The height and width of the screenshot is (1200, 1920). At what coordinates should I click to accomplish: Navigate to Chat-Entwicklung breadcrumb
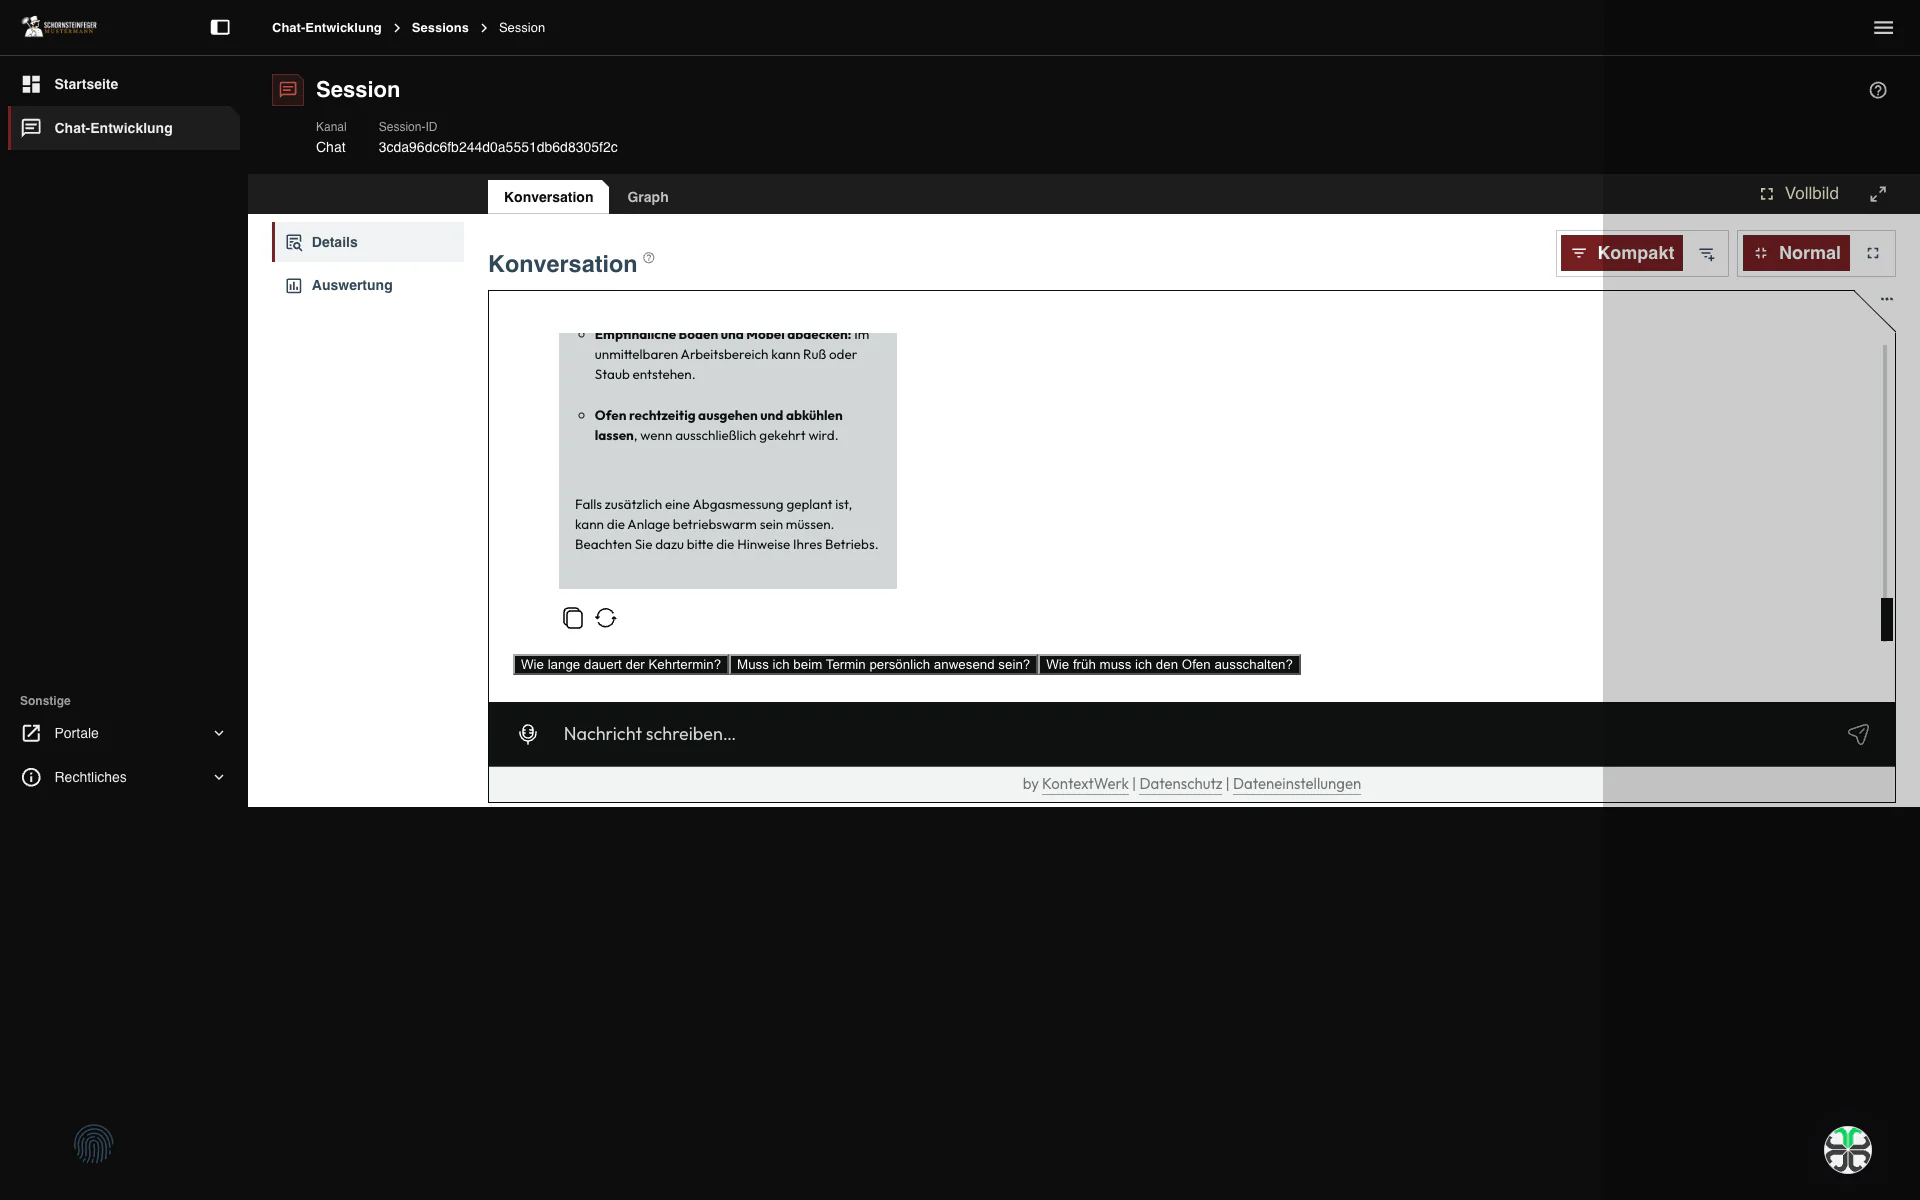coord(327,27)
